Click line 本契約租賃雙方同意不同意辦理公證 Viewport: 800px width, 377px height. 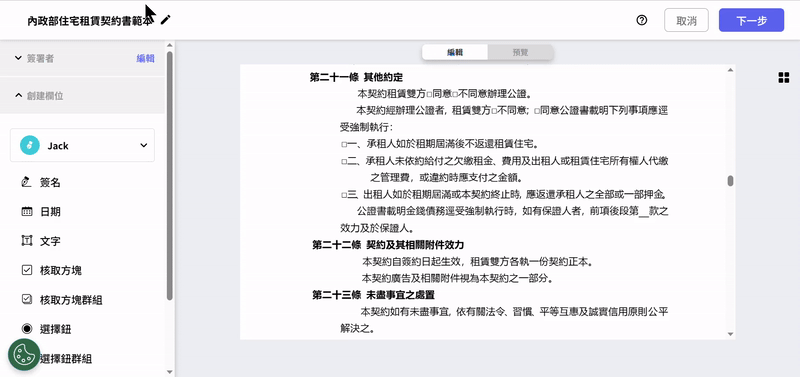click(445, 94)
